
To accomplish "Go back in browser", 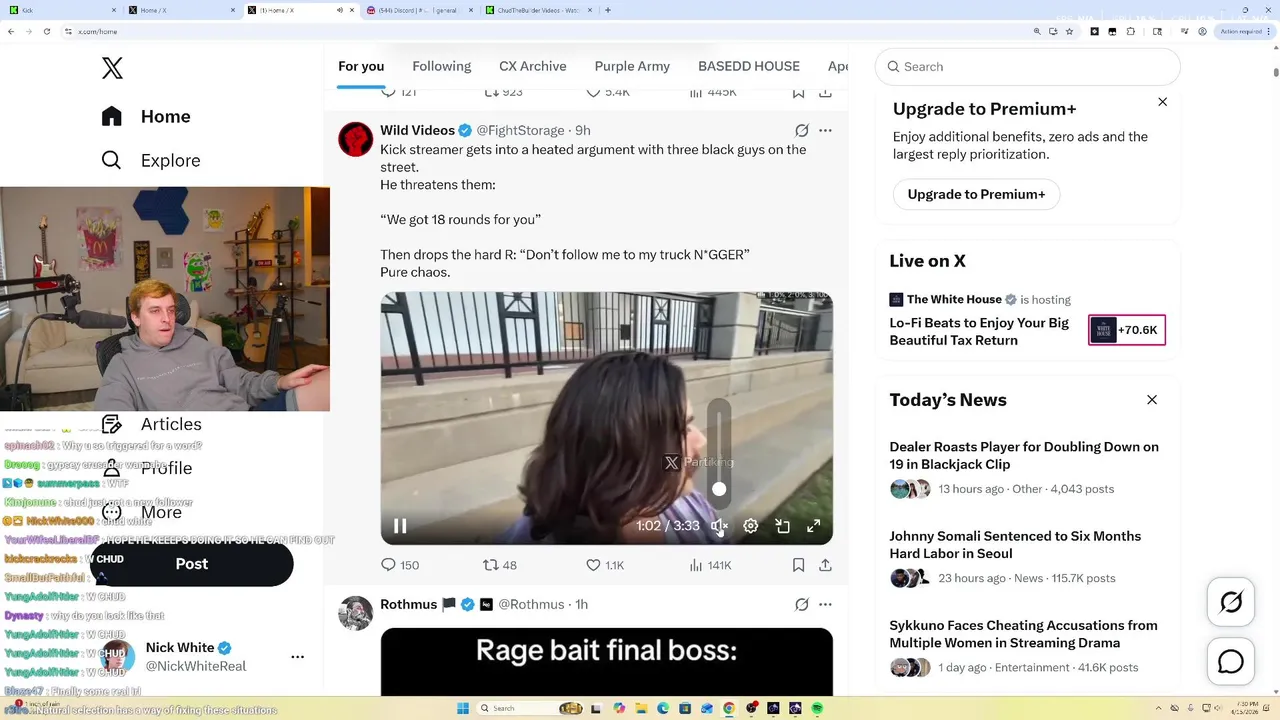I will 11,31.
